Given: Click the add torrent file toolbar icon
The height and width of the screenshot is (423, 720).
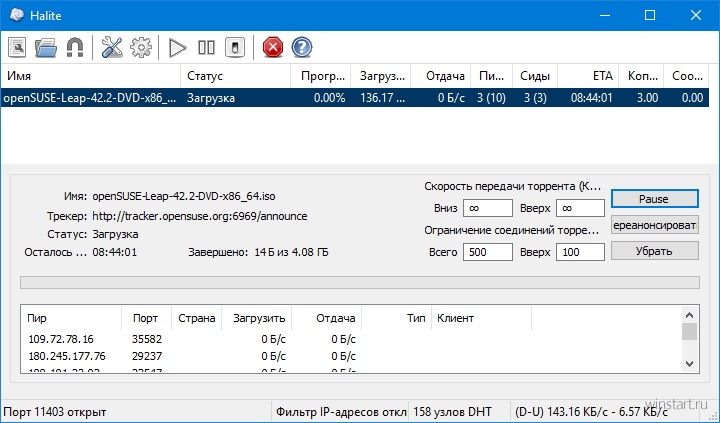Looking at the screenshot, I should pyautogui.click(x=17, y=47).
